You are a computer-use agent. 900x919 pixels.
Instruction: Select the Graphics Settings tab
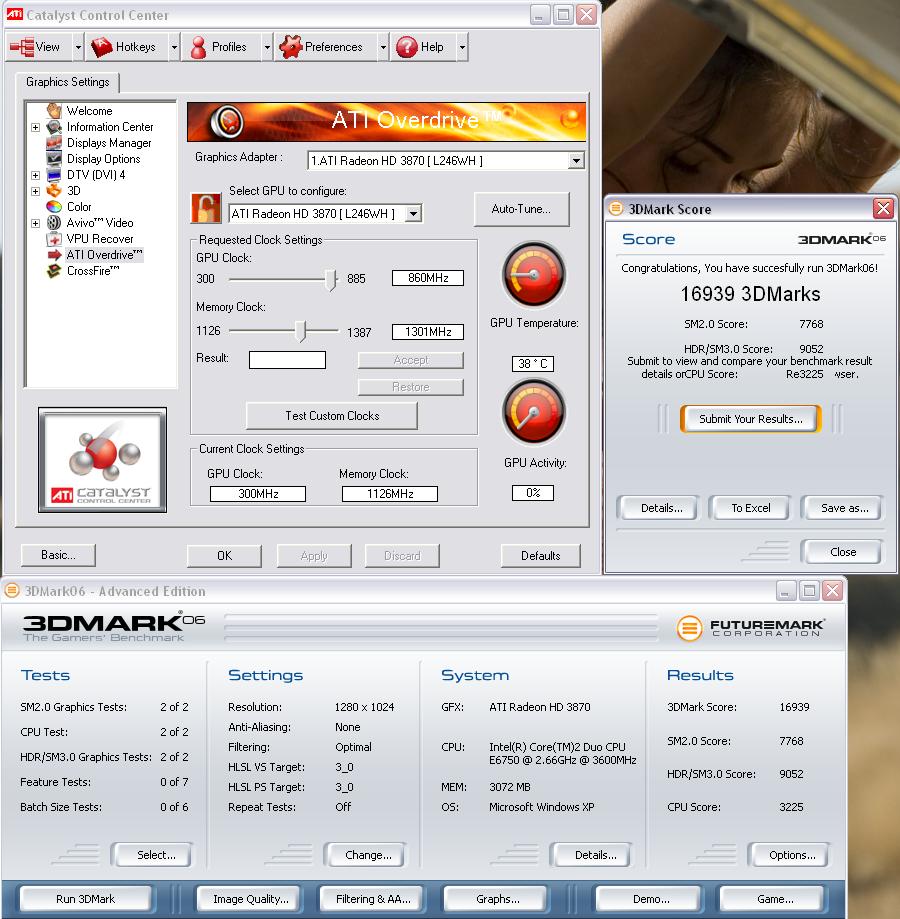[x=67, y=82]
